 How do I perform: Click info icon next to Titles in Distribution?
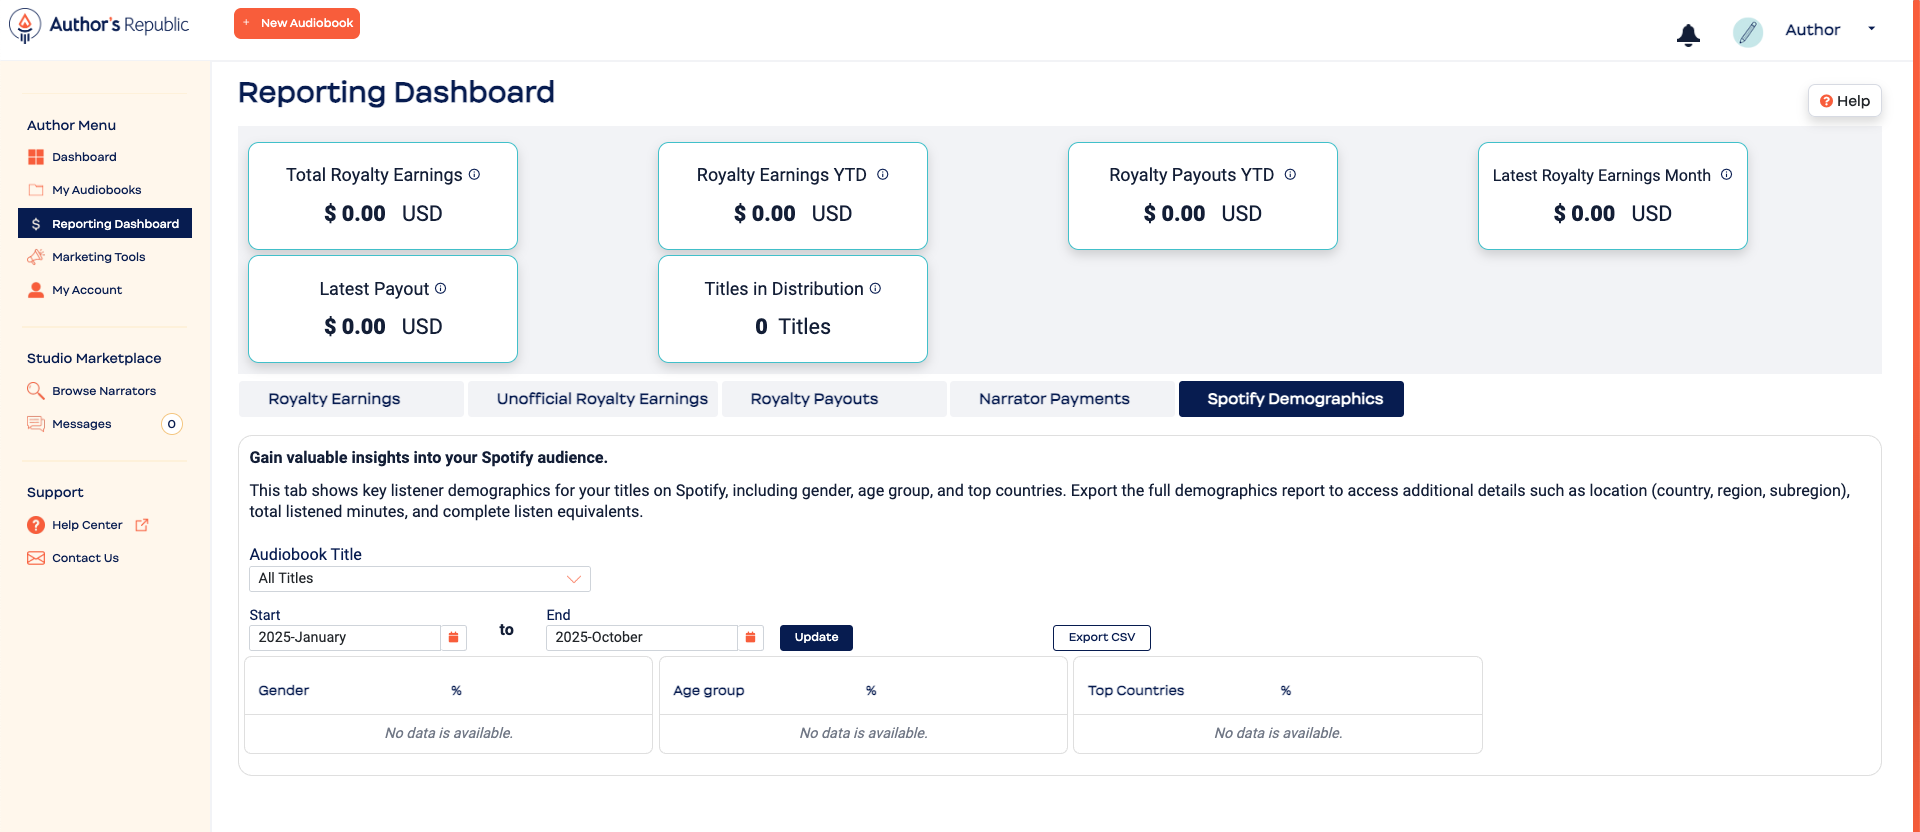(875, 288)
